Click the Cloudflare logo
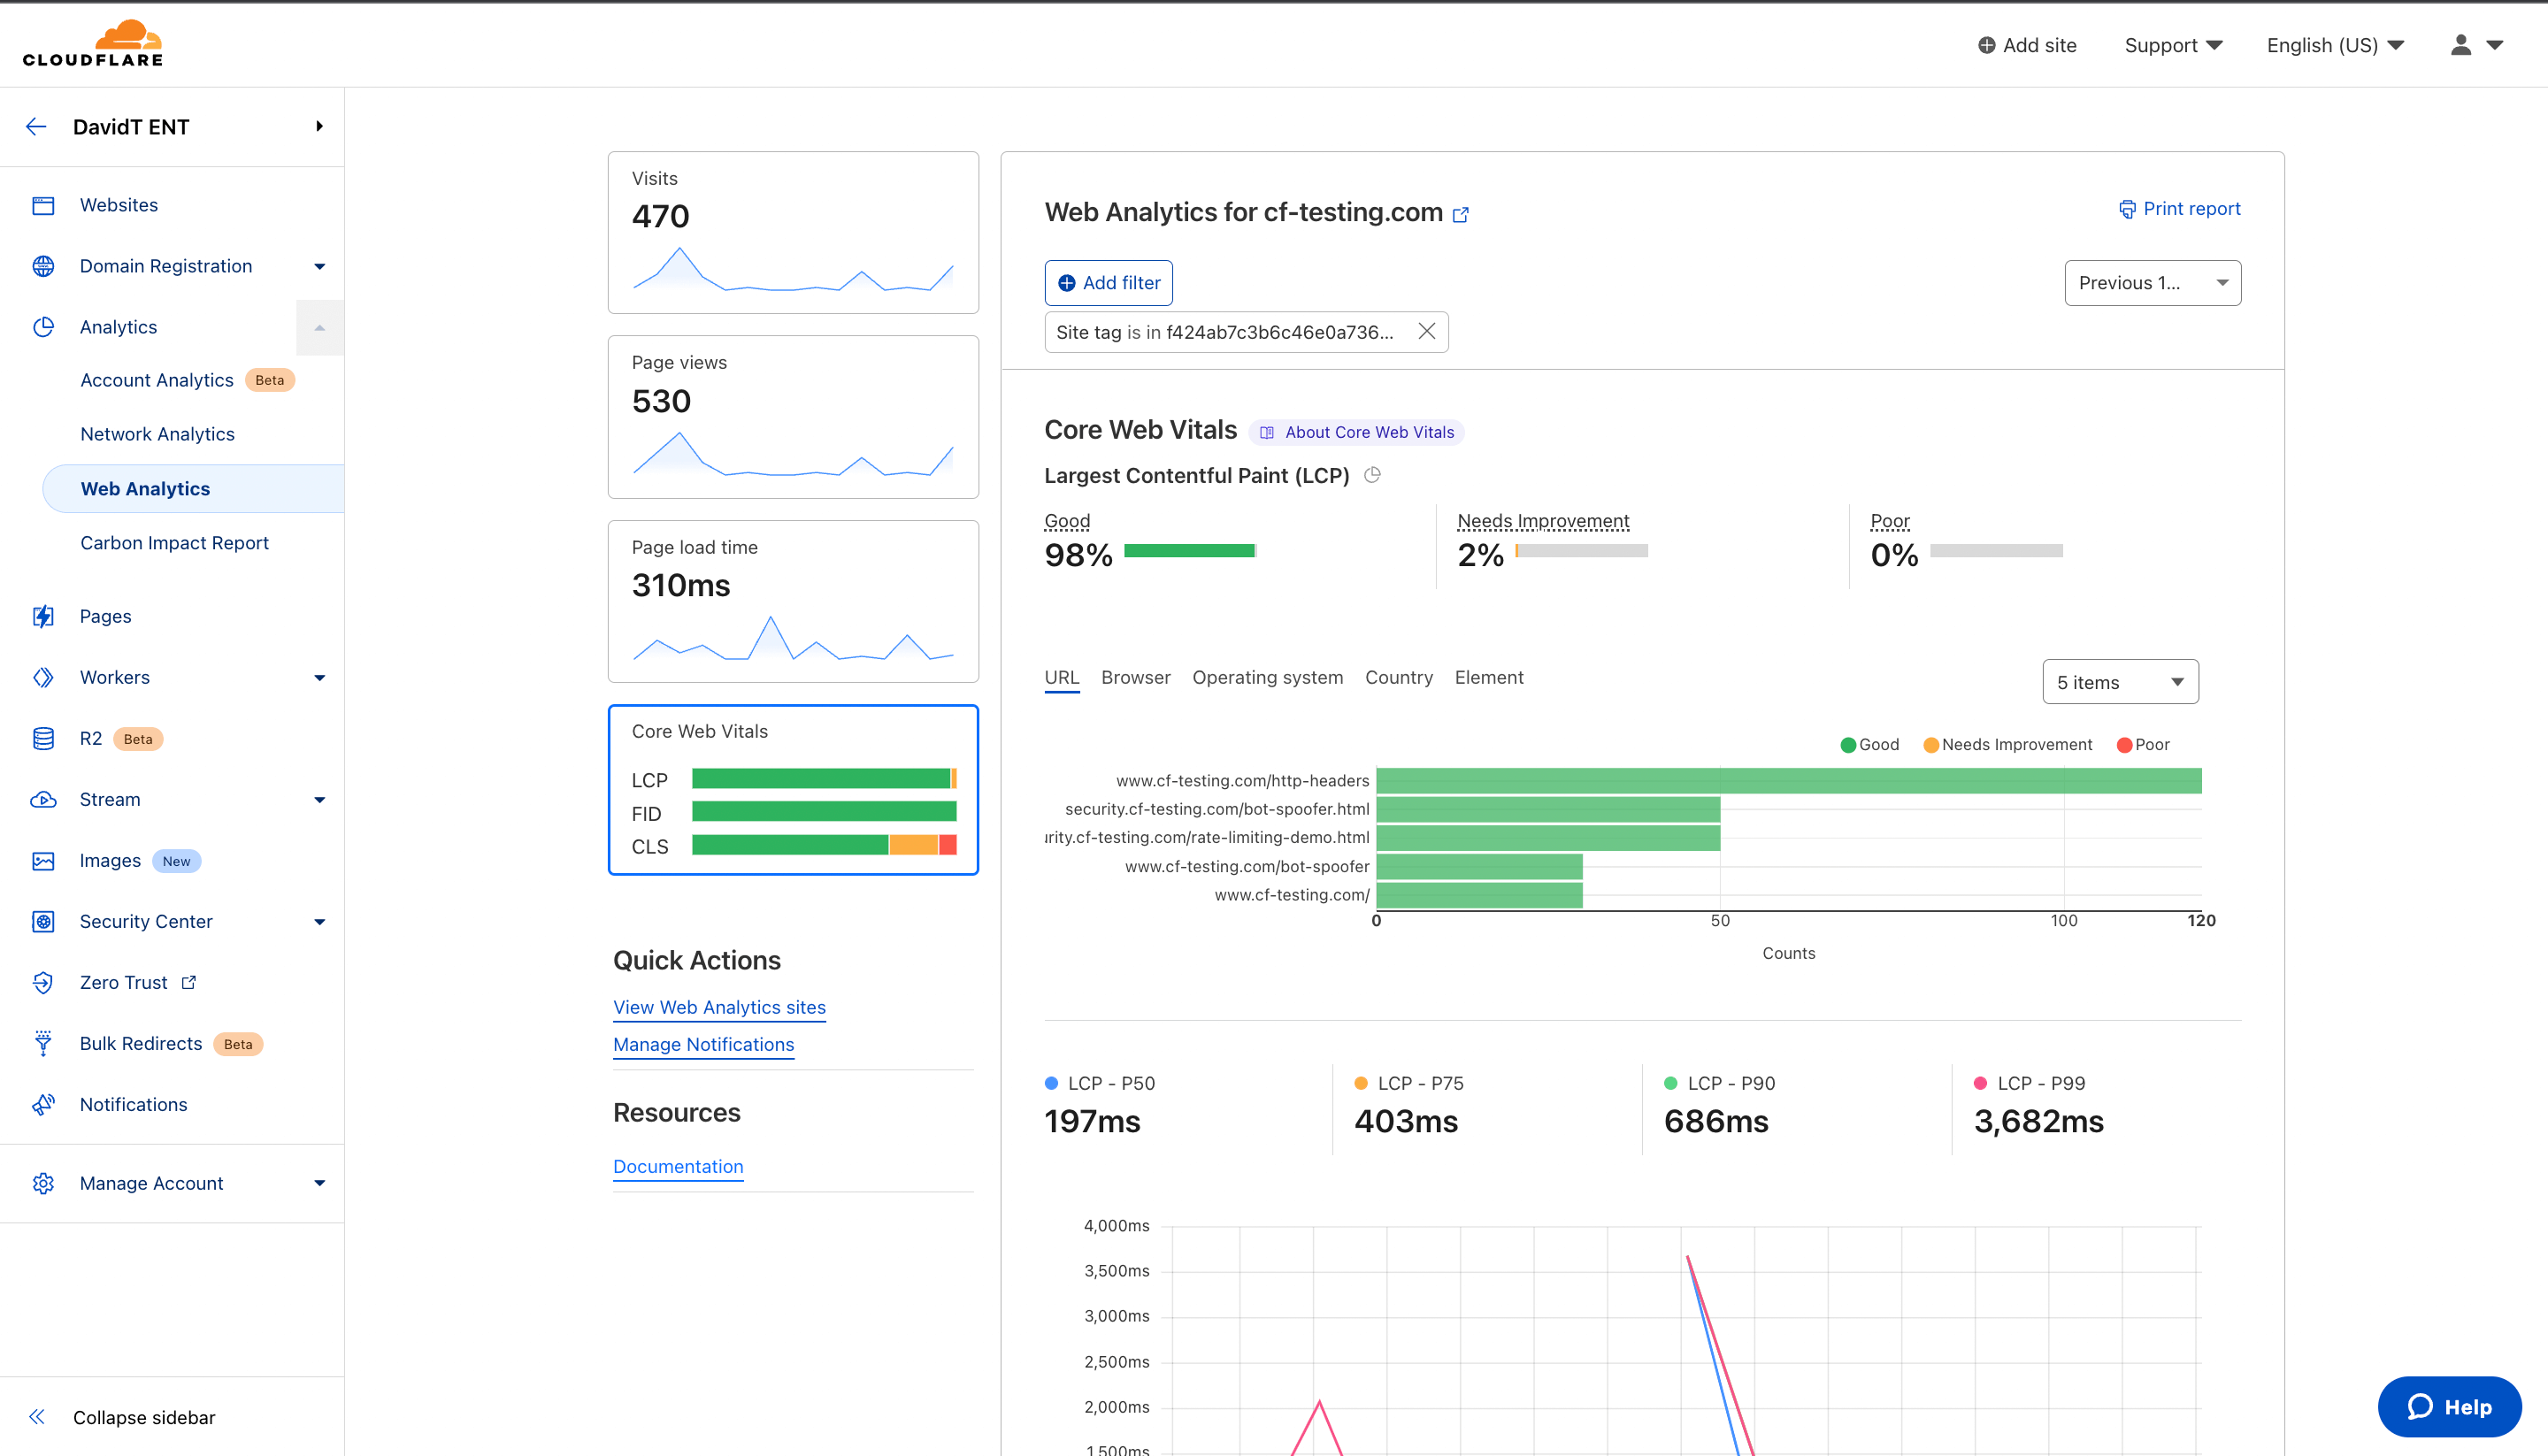This screenshot has height=1456, width=2548. click(92, 44)
